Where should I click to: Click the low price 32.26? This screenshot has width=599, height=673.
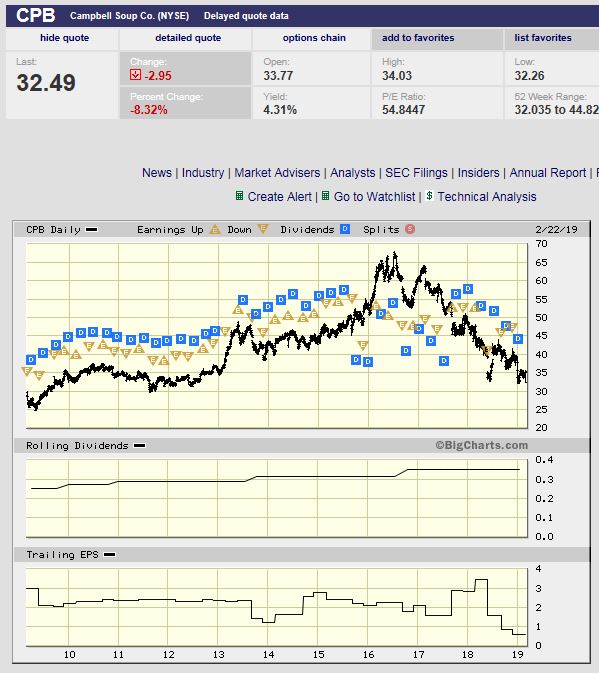[529, 76]
